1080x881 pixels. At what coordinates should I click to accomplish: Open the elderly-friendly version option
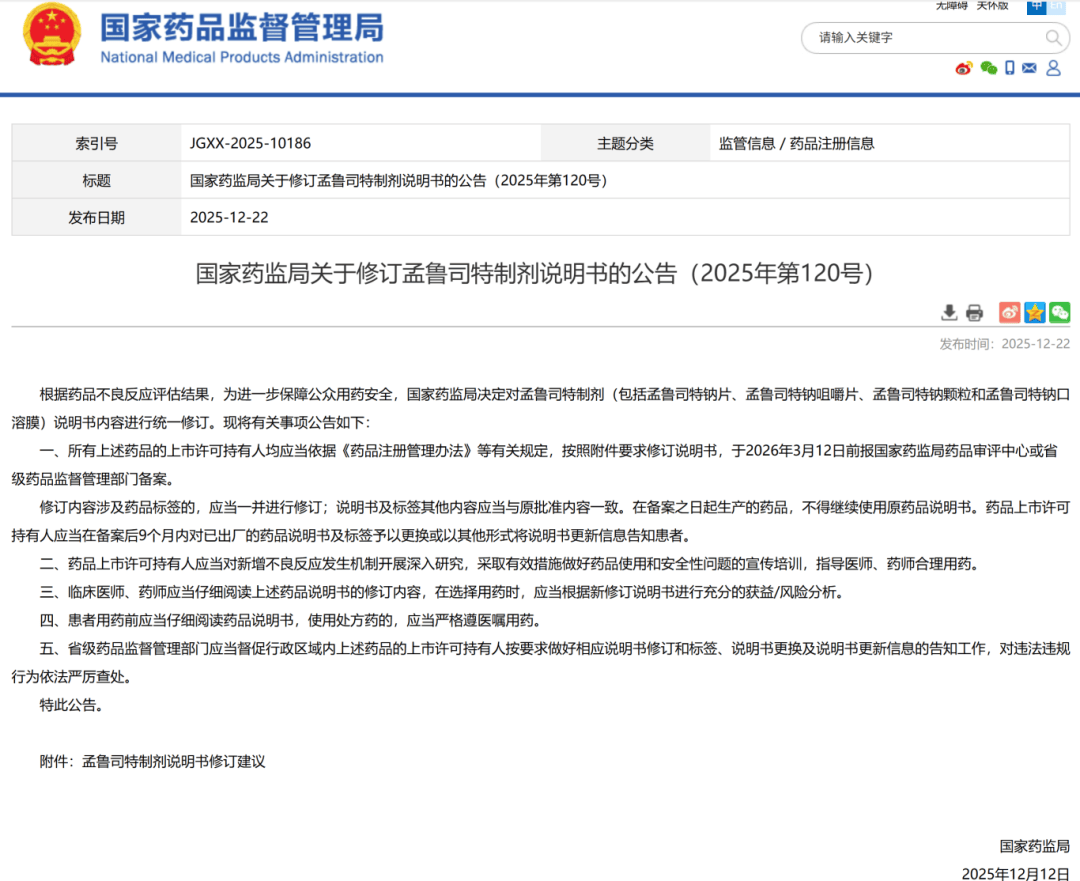[x=993, y=5]
